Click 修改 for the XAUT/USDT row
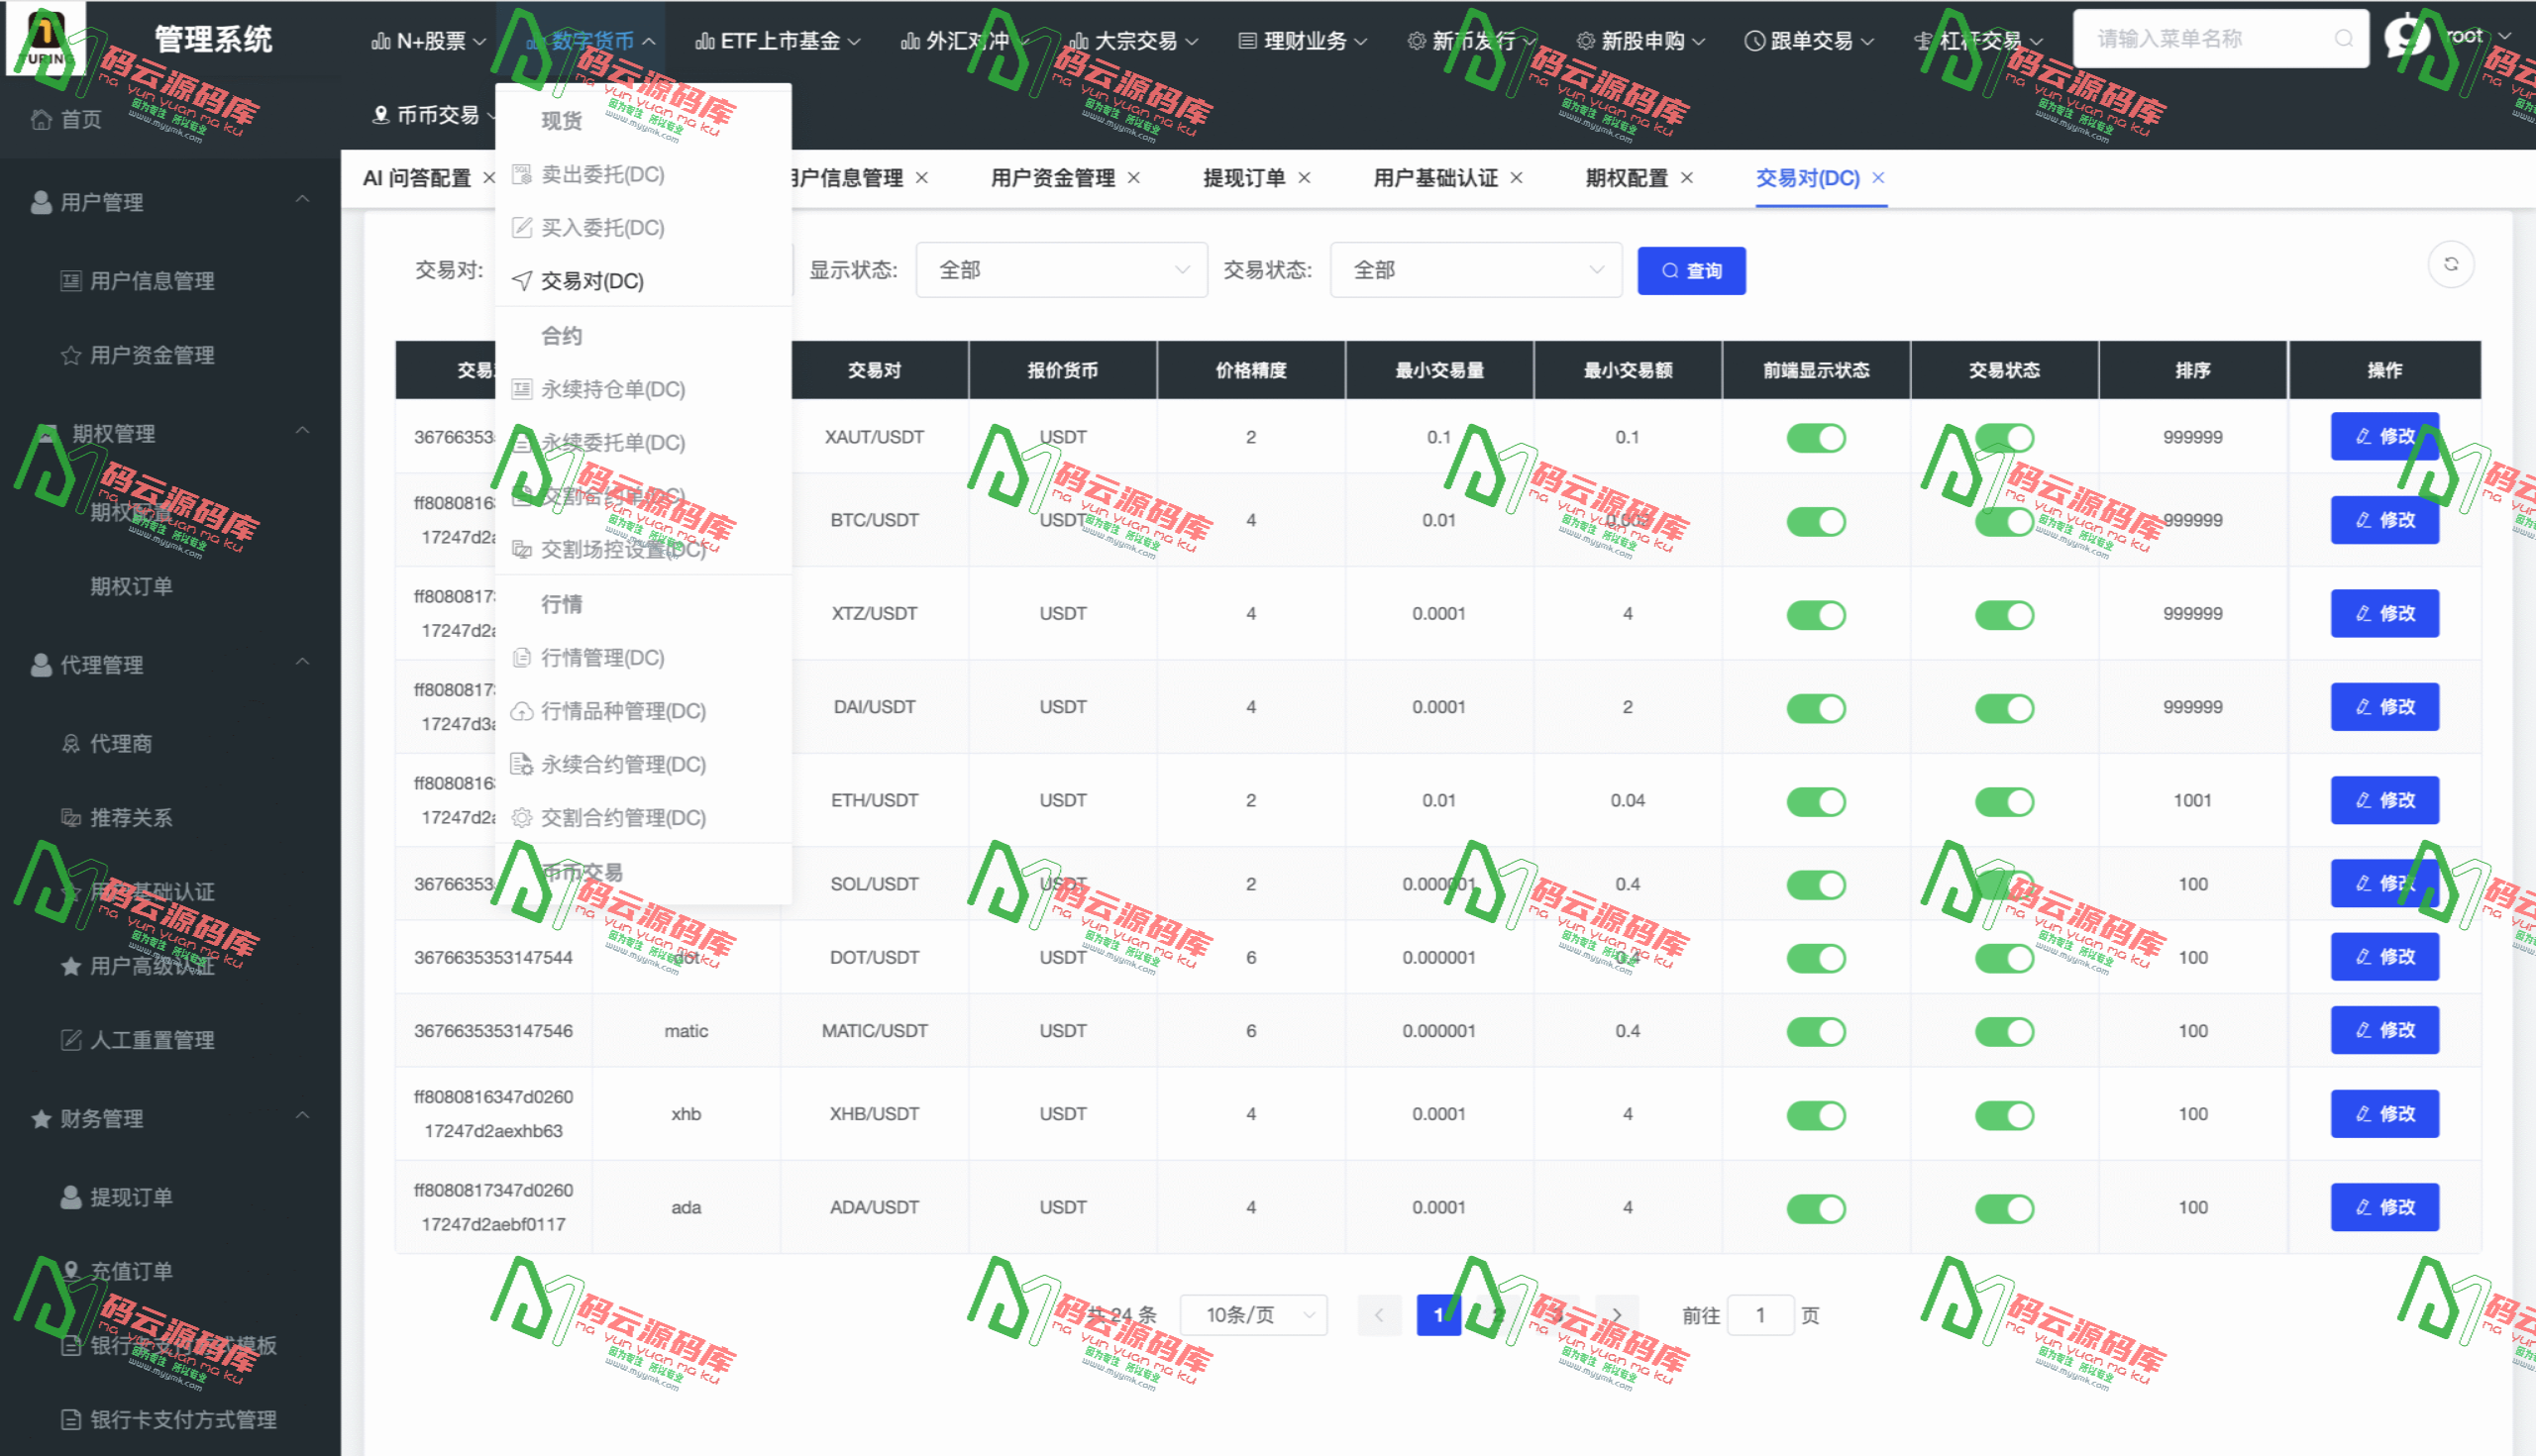Screen dimensions: 2536x1456 click(x=2384, y=436)
